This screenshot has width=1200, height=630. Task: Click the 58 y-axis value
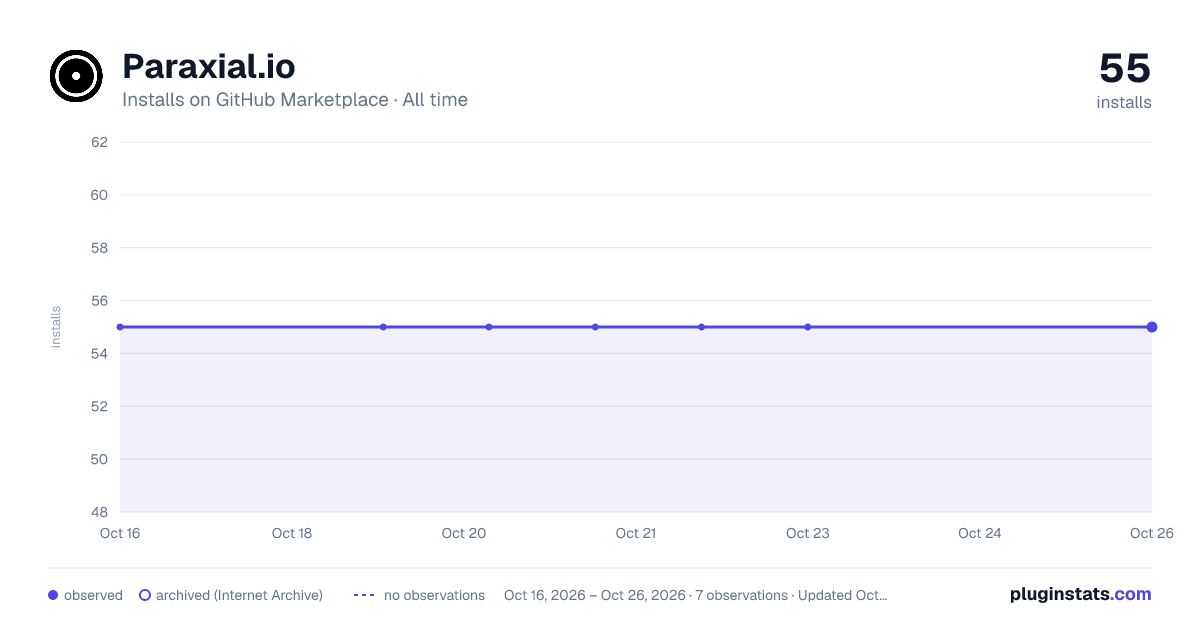tap(99, 248)
